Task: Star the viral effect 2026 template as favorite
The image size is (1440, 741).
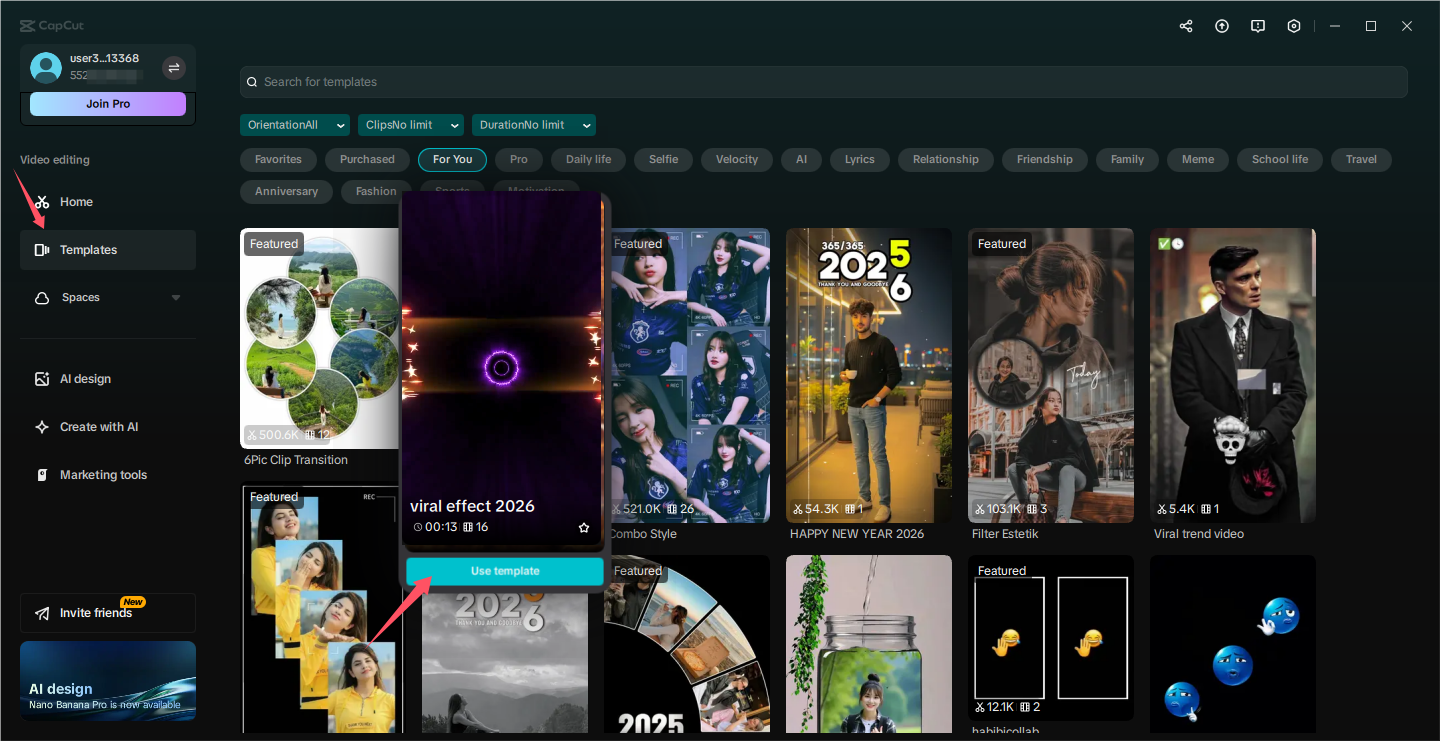Action: pos(584,527)
